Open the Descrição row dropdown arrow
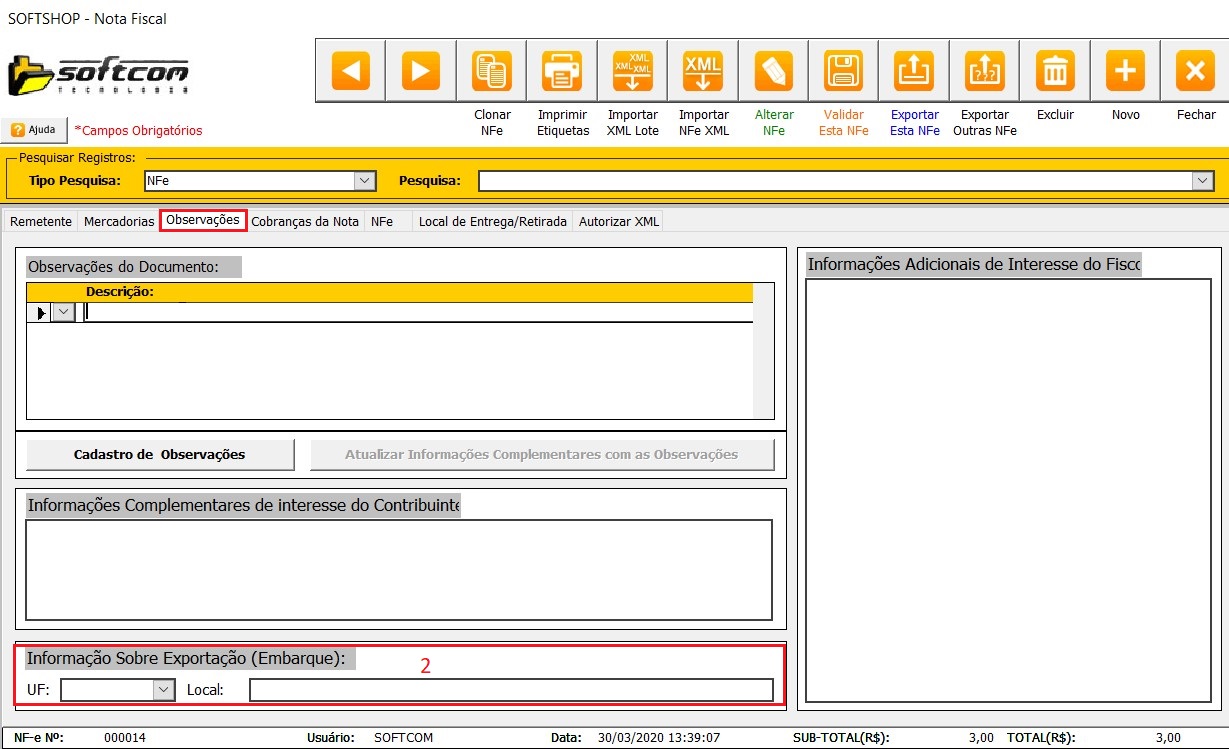The width and height of the screenshot is (1229, 749). [x=63, y=312]
